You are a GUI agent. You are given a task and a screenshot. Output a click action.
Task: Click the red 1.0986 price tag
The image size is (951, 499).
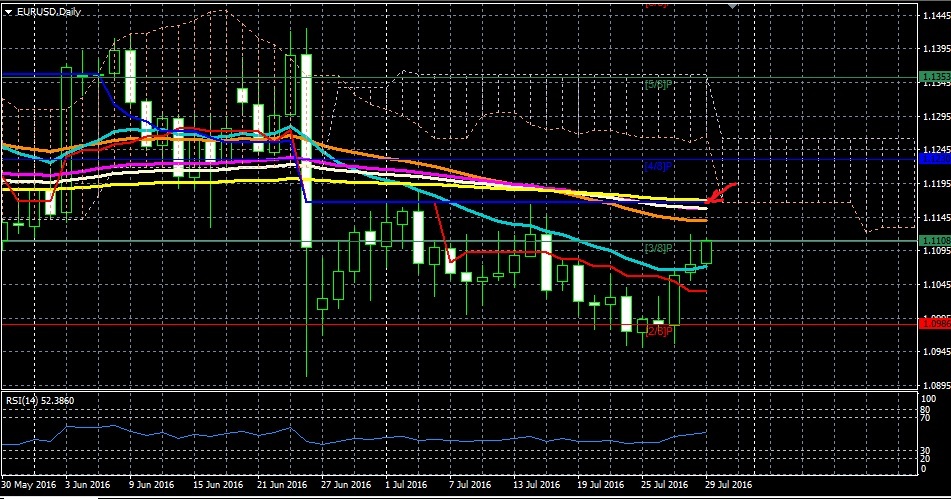(x=936, y=323)
